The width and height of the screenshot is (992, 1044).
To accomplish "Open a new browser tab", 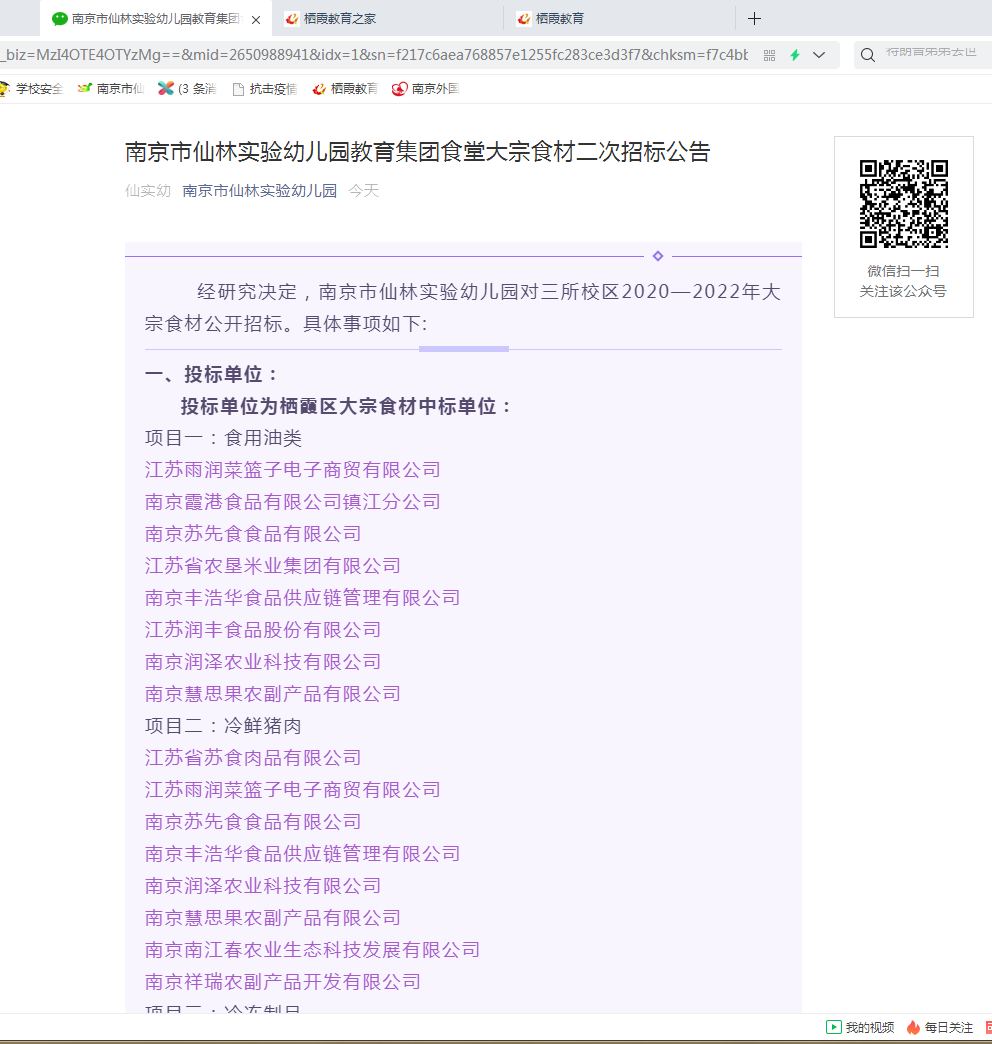I will click(x=754, y=19).
